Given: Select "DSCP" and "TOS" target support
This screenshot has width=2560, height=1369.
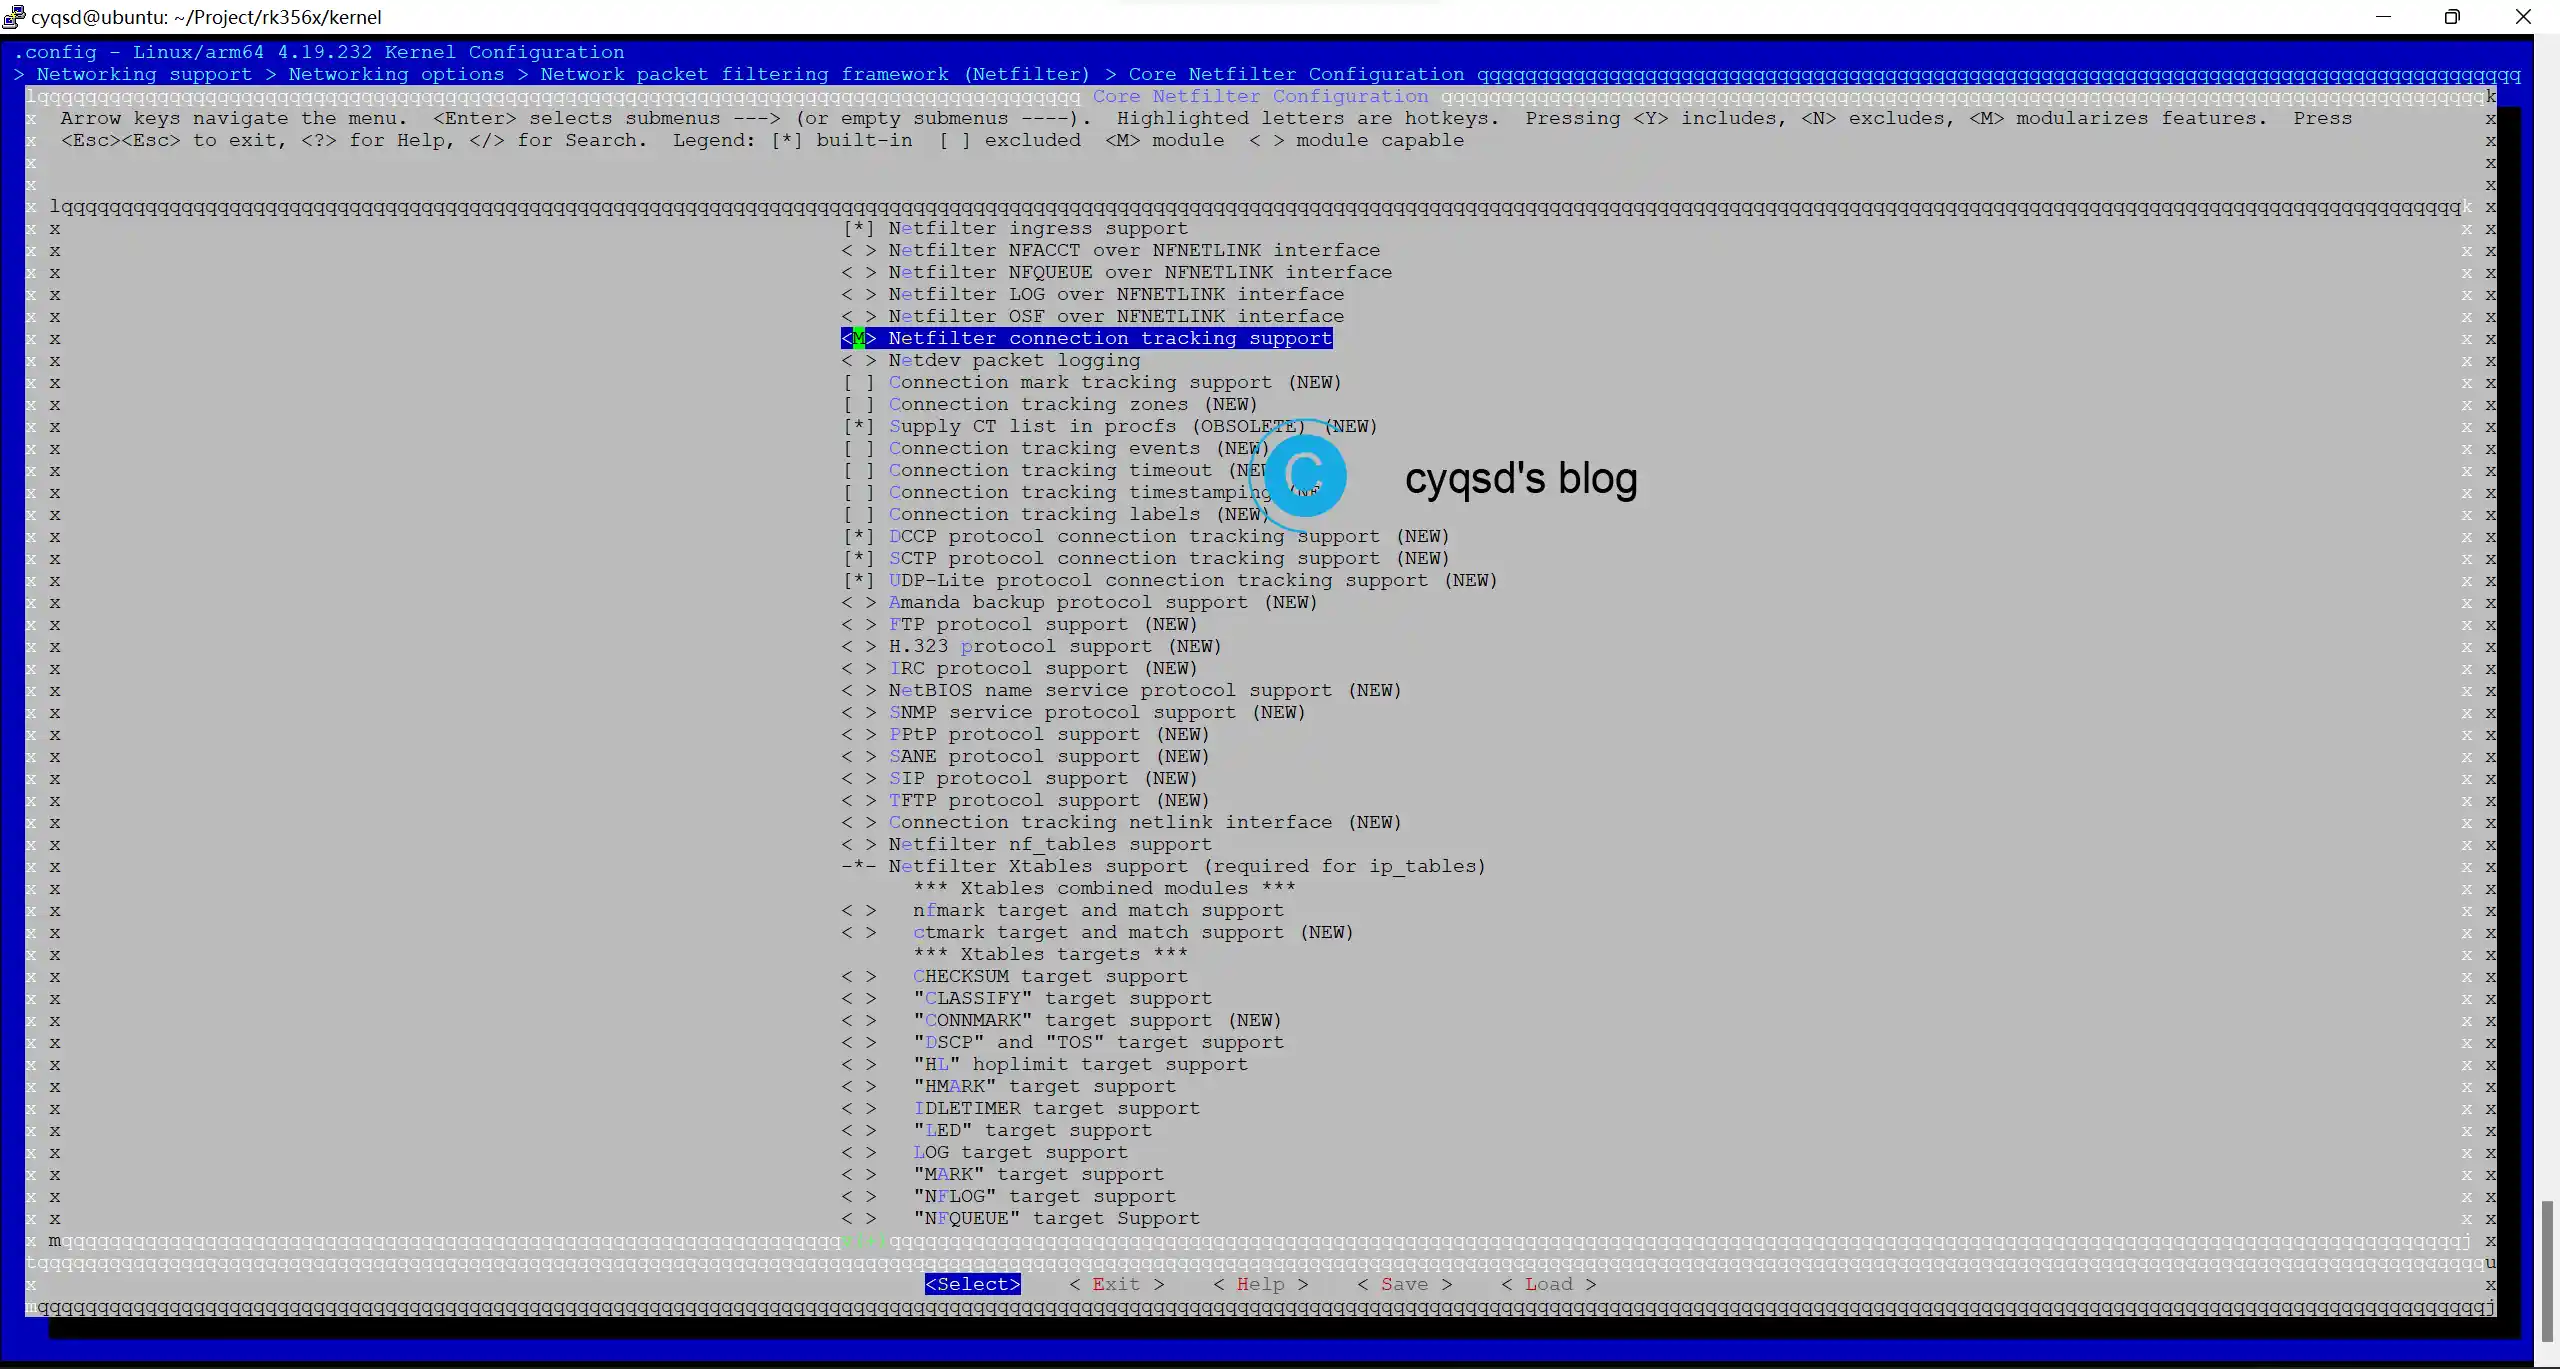Looking at the screenshot, I should coord(1063,1042).
